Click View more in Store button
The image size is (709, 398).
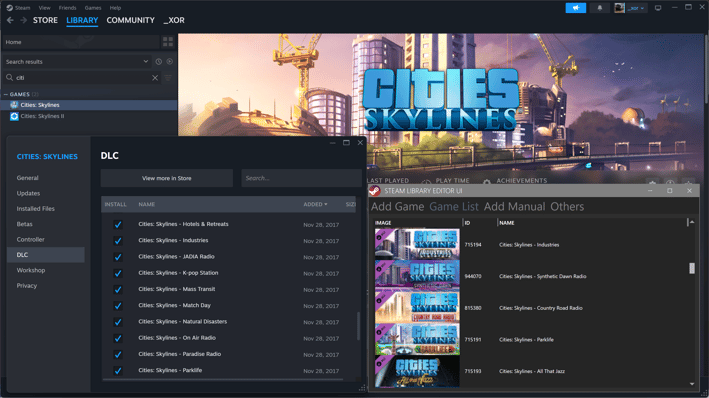166,178
